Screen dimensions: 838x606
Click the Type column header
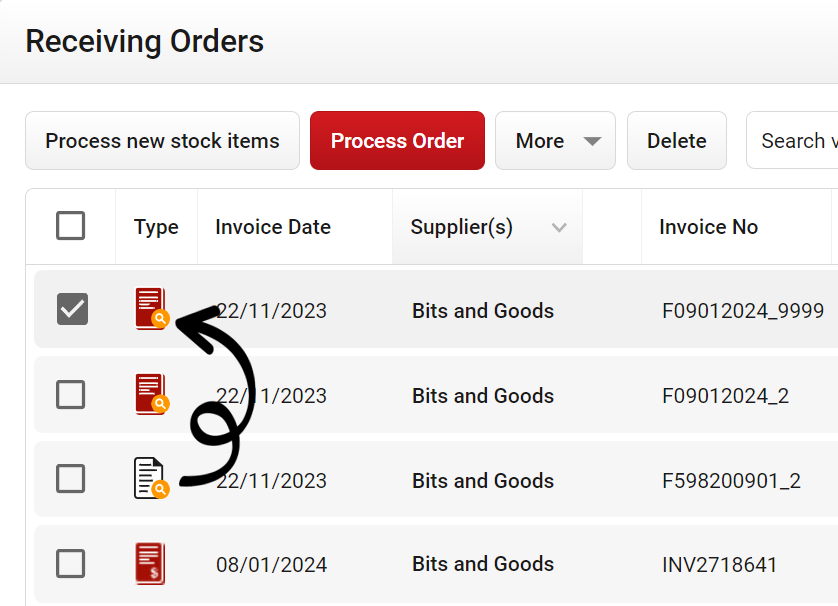[x=156, y=226]
